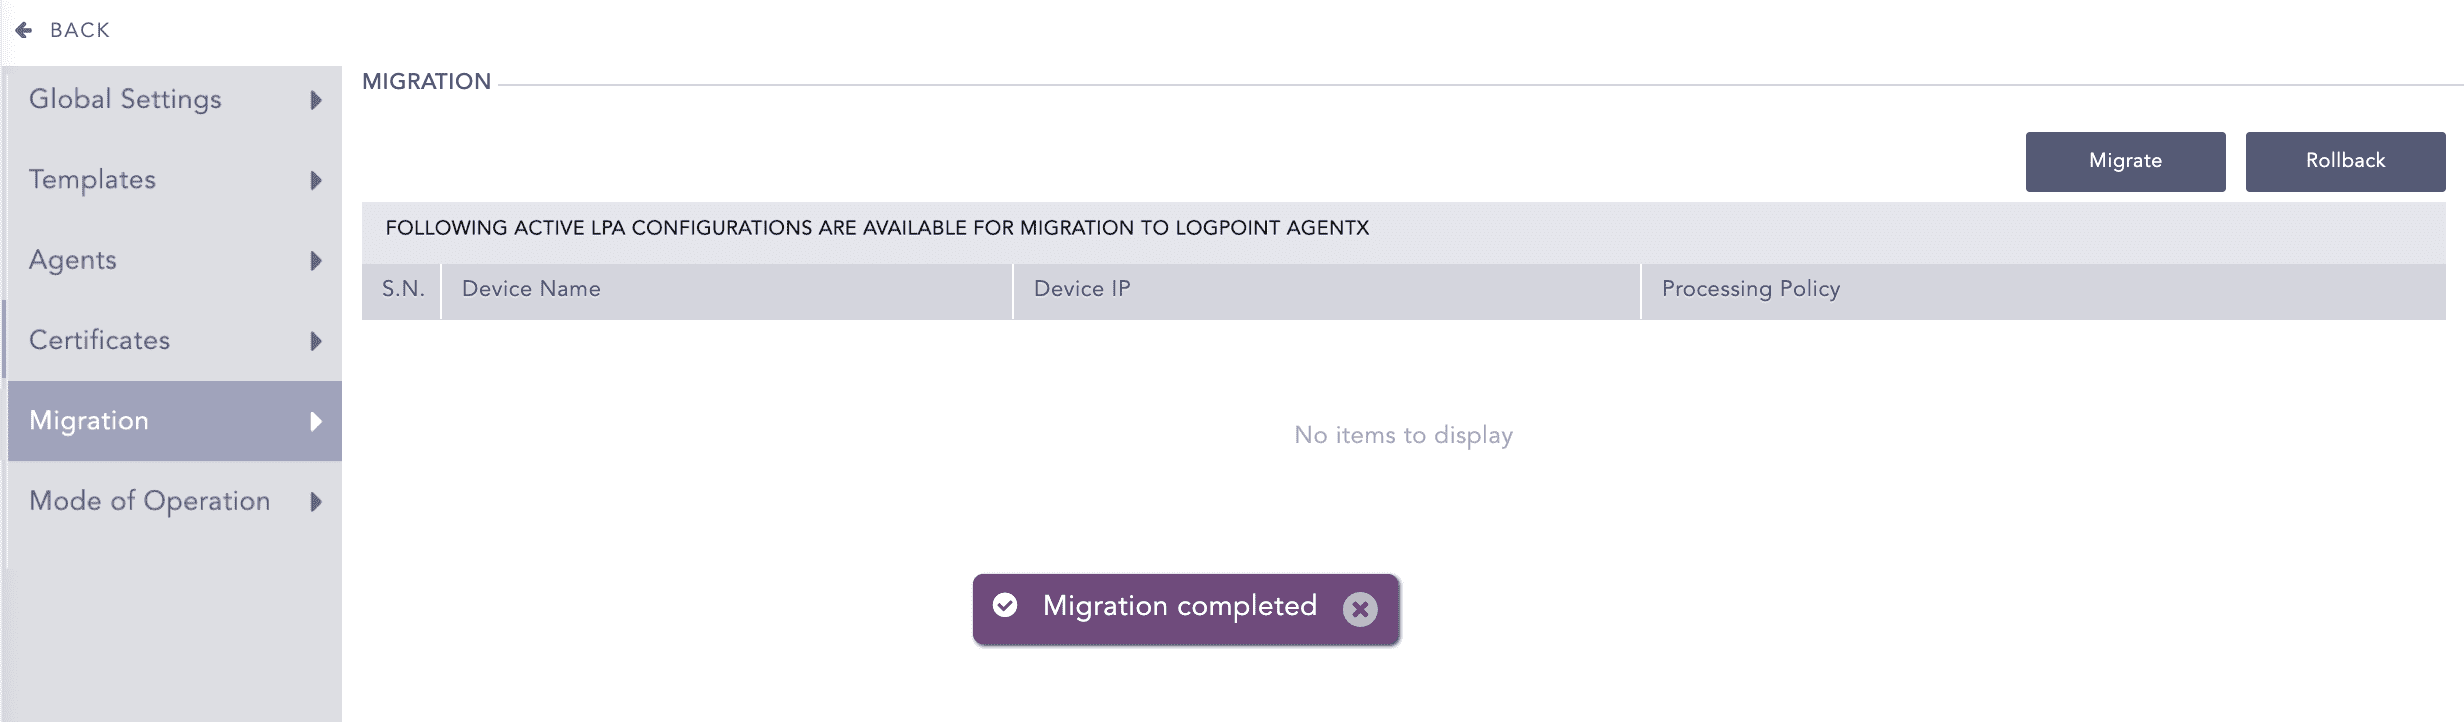
Task: Click the chevron icon next to Mode of Operation
Action: click(x=315, y=501)
